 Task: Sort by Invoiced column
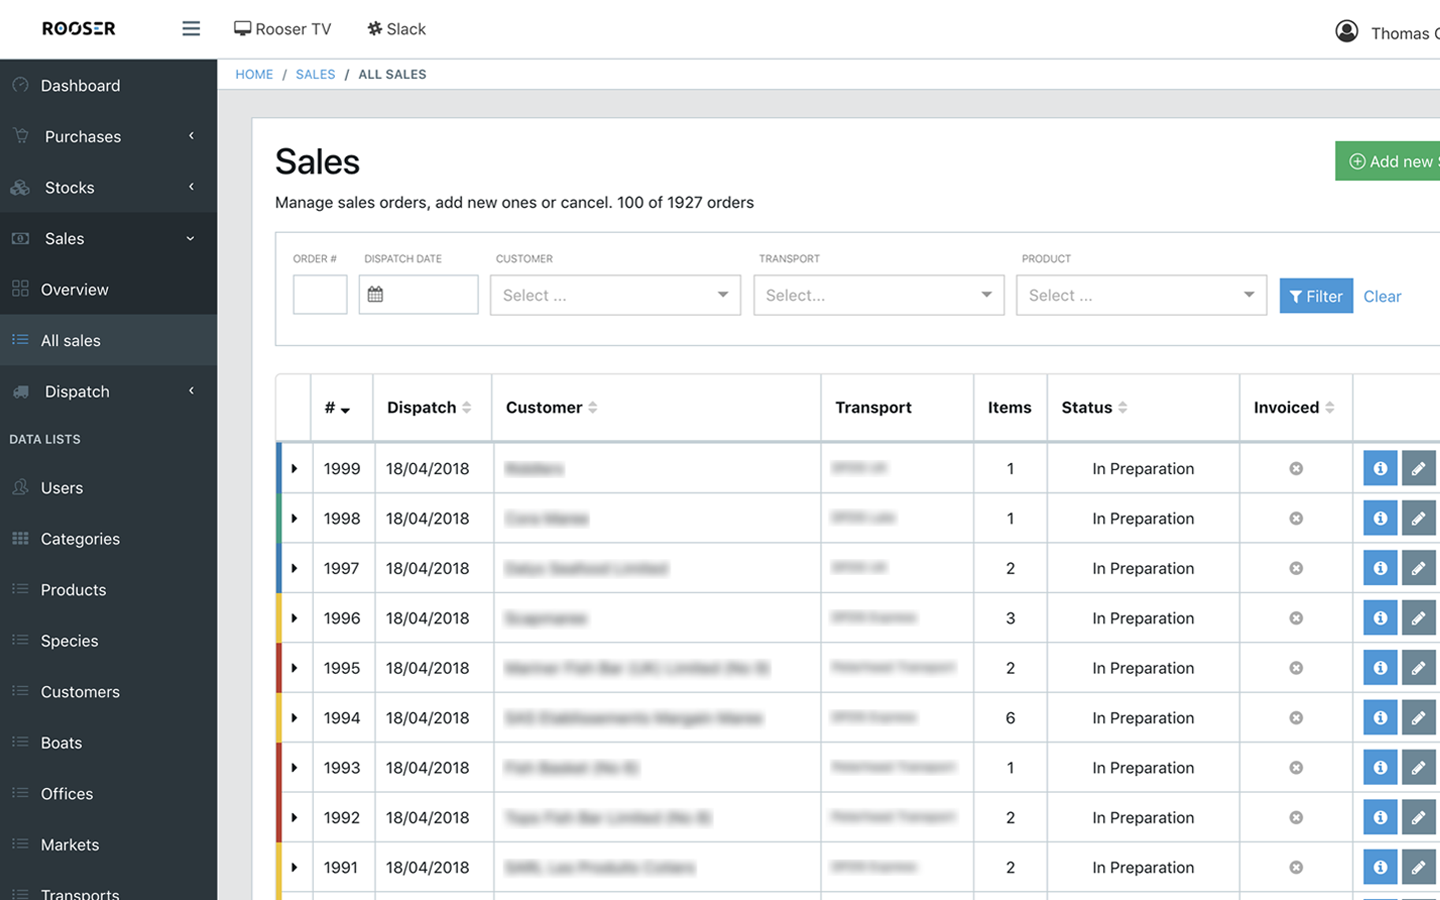[1294, 407]
